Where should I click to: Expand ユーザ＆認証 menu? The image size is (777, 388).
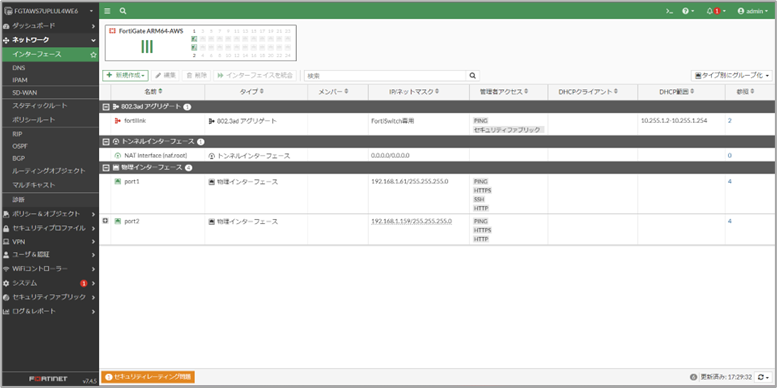pyautogui.click(x=49, y=255)
